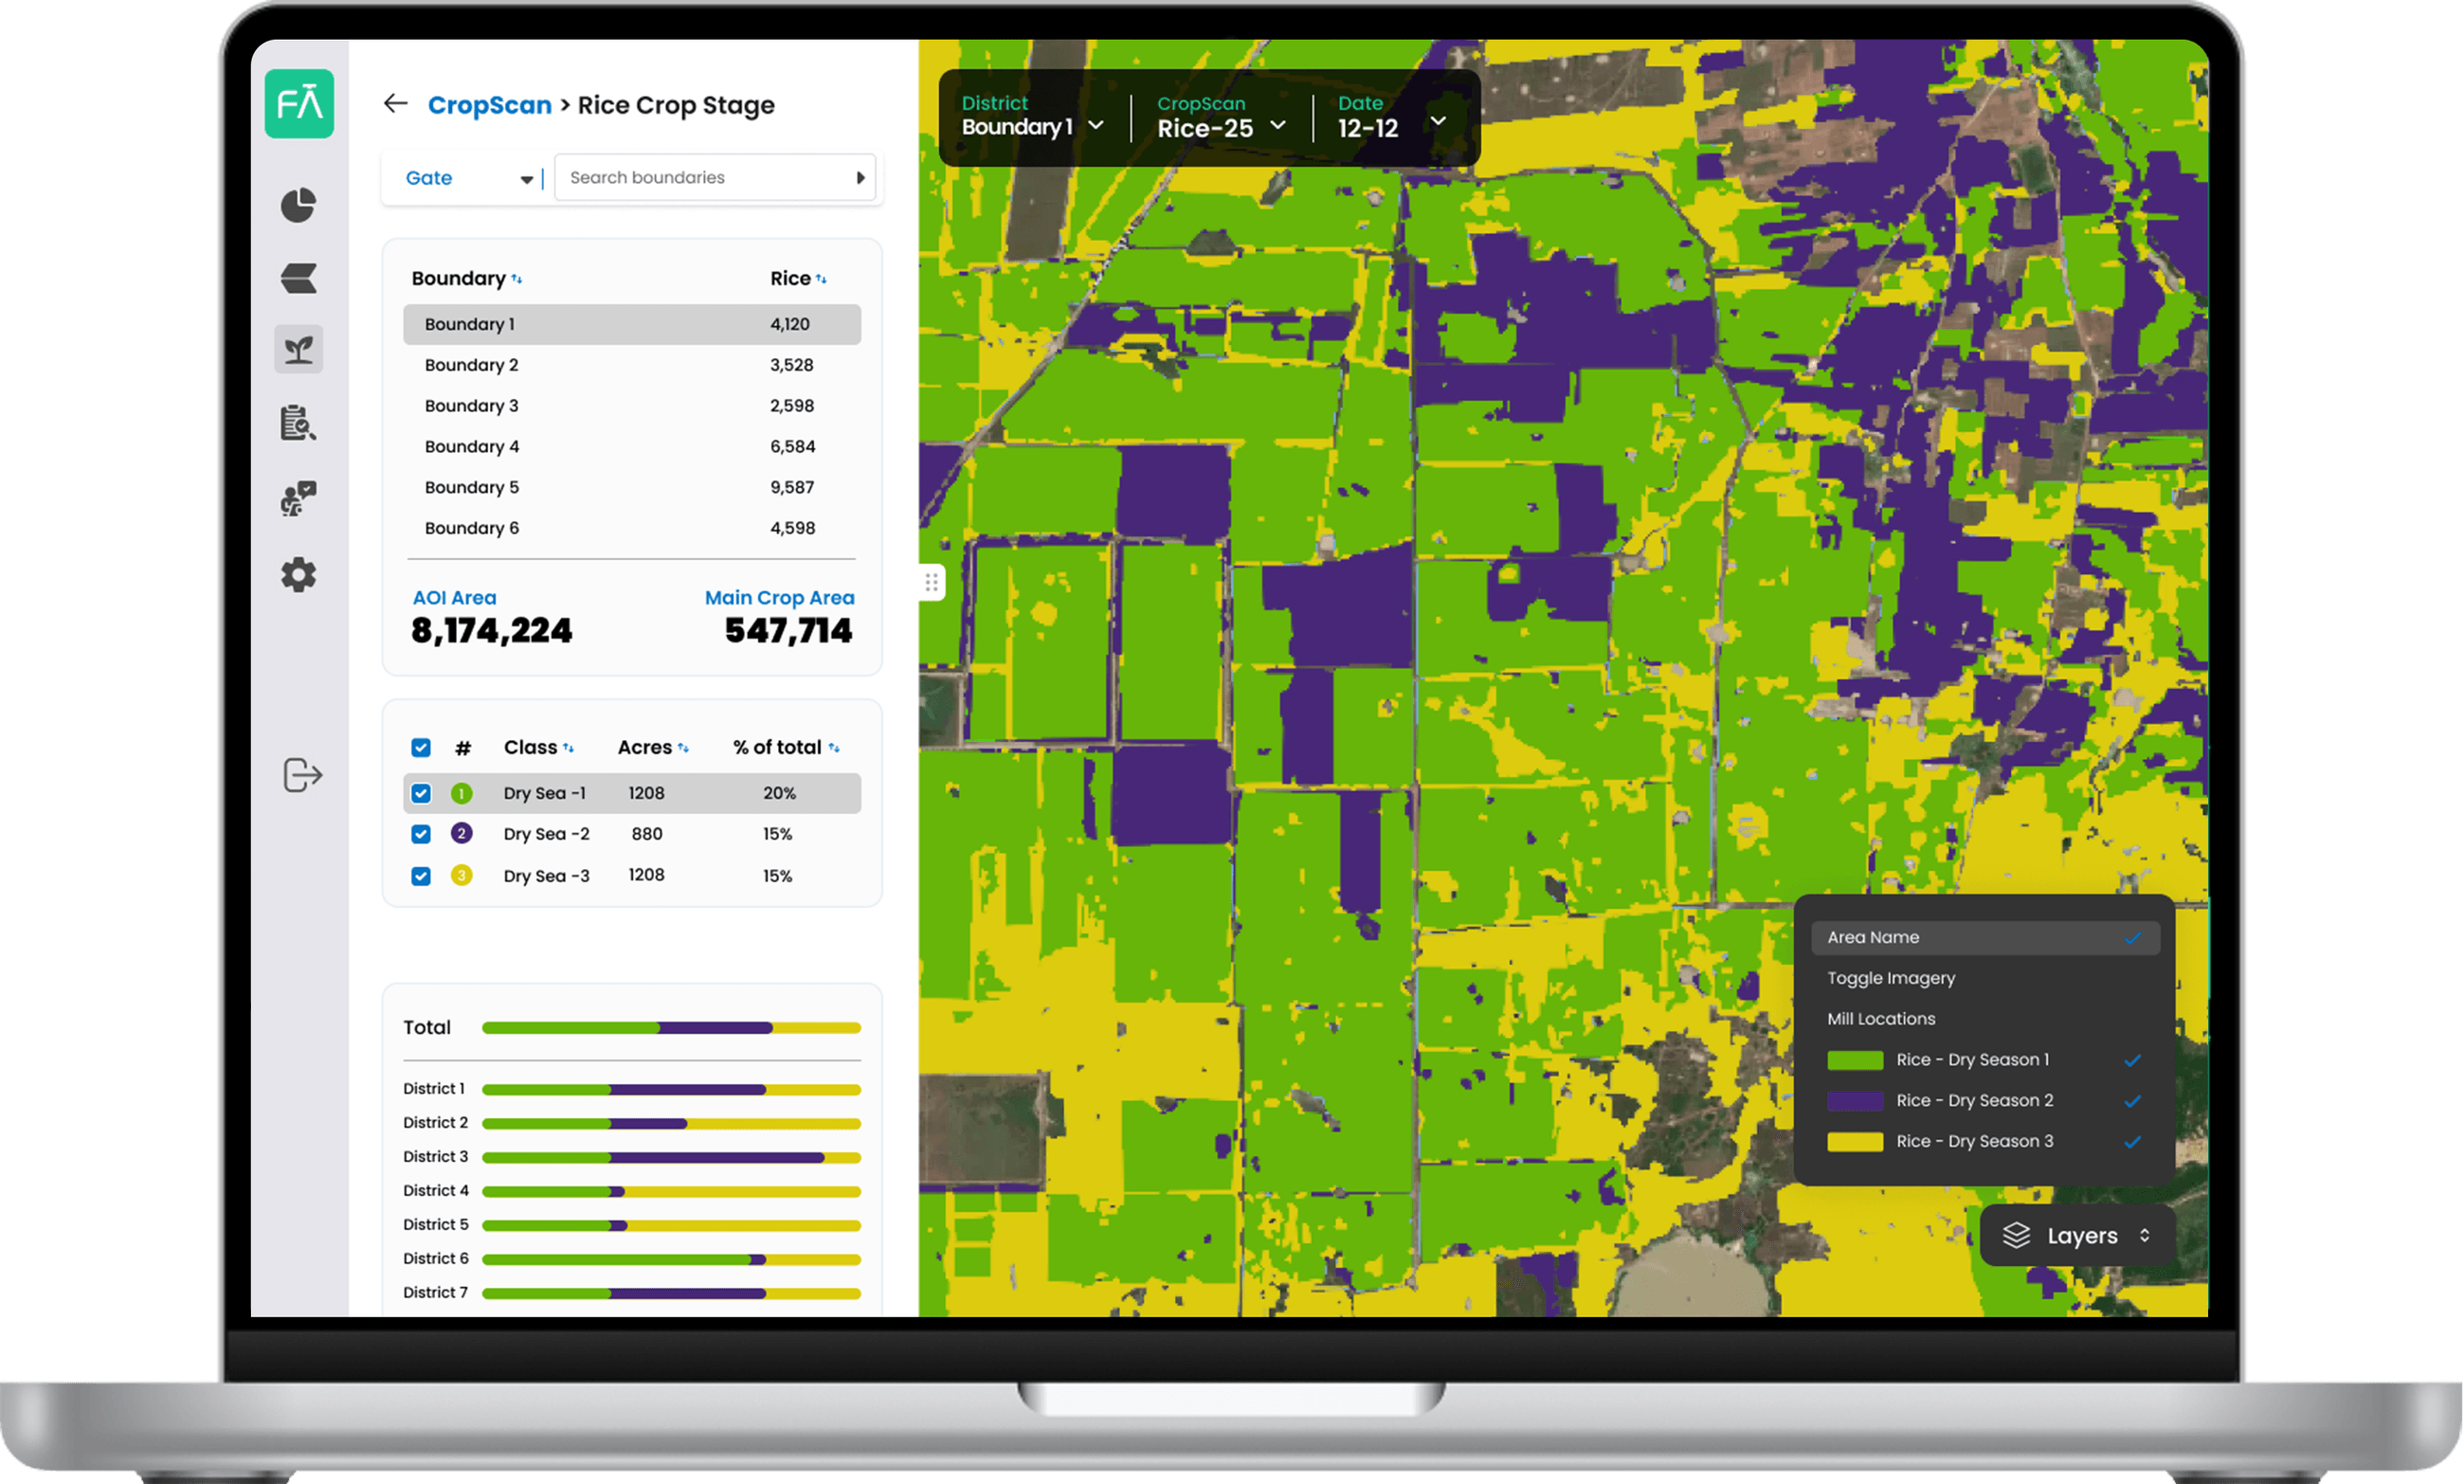Image resolution: width=2464 pixels, height=1484 pixels.
Task: Toggle Rice - Dry Season 2 layer
Action: tap(1985, 1101)
